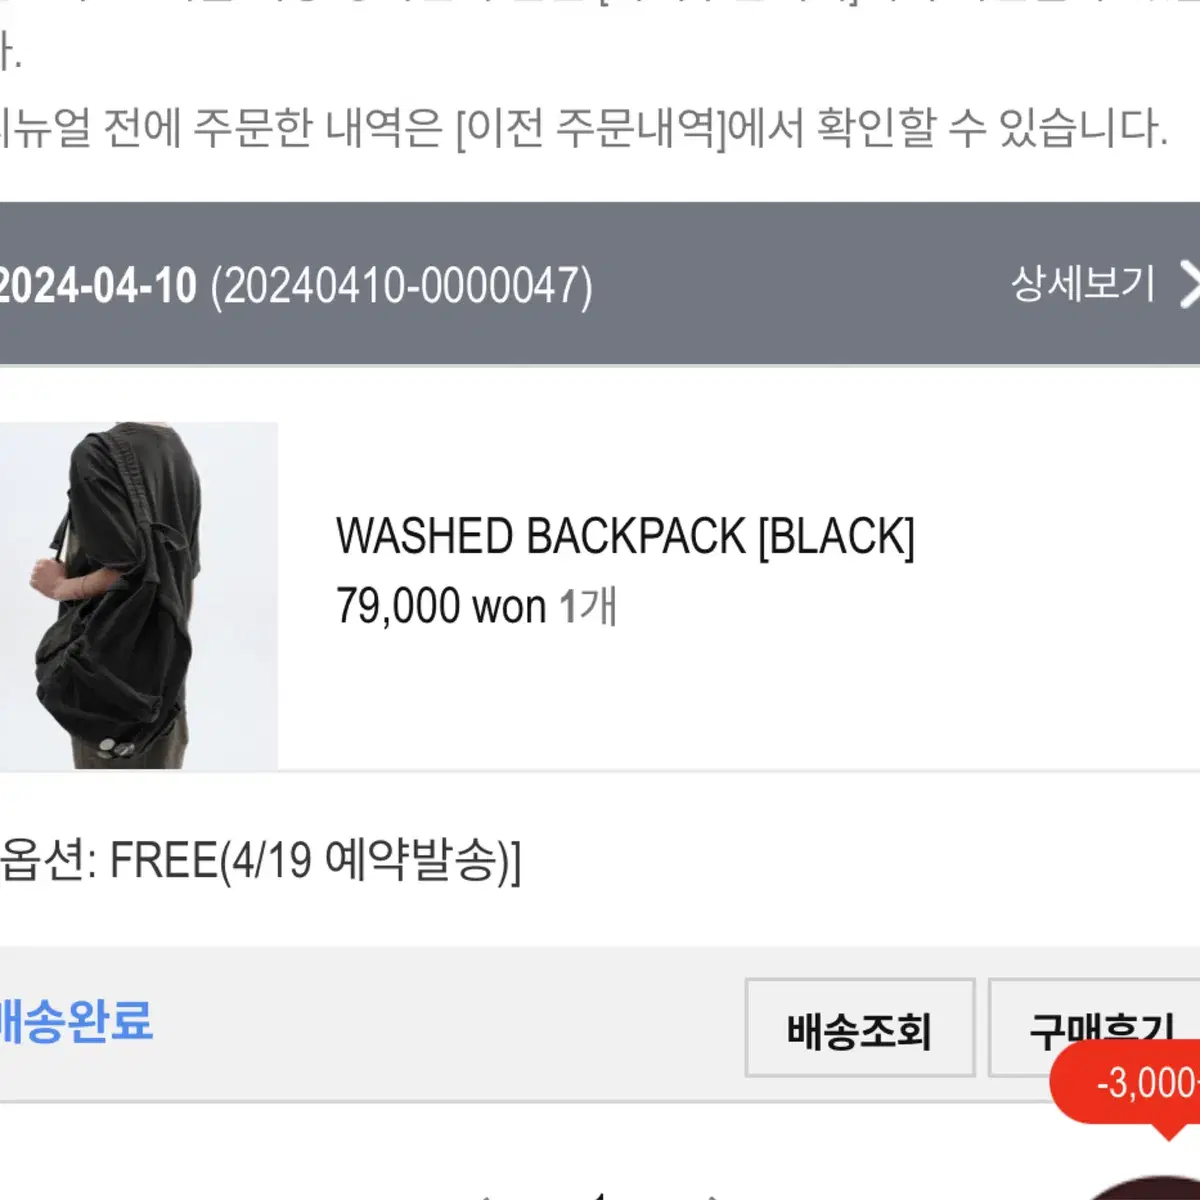Click order number 20240410-0000047
Image resolution: width=1200 pixels, height=1200 pixels.
[x=401, y=286]
